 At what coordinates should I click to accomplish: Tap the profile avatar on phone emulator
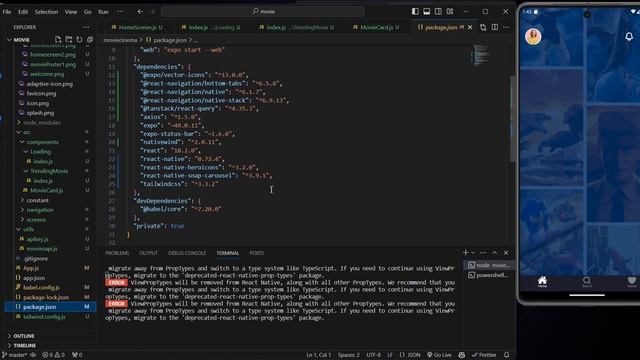[x=533, y=36]
